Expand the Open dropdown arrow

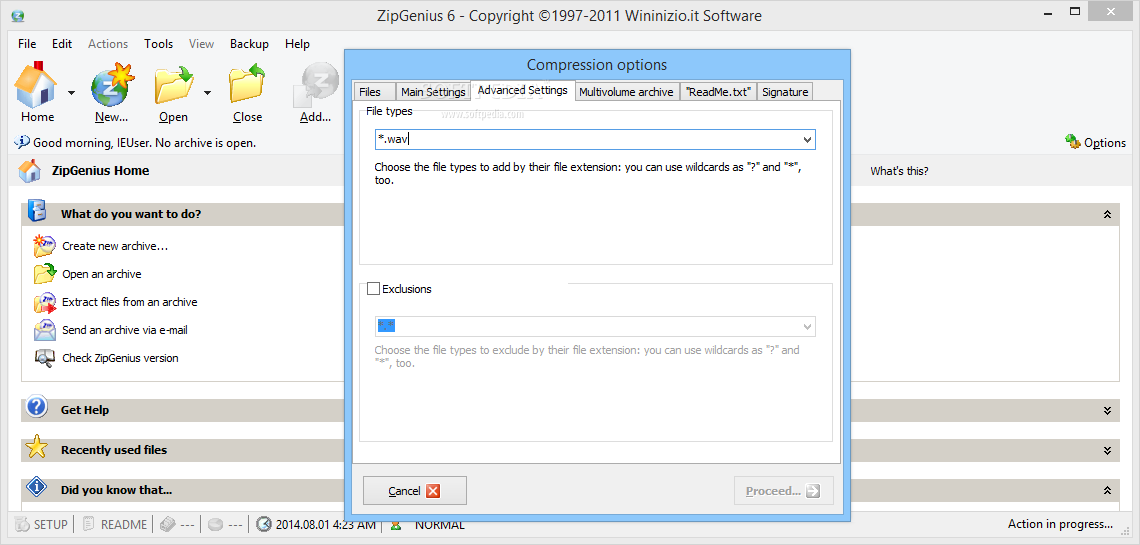coord(207,92)
